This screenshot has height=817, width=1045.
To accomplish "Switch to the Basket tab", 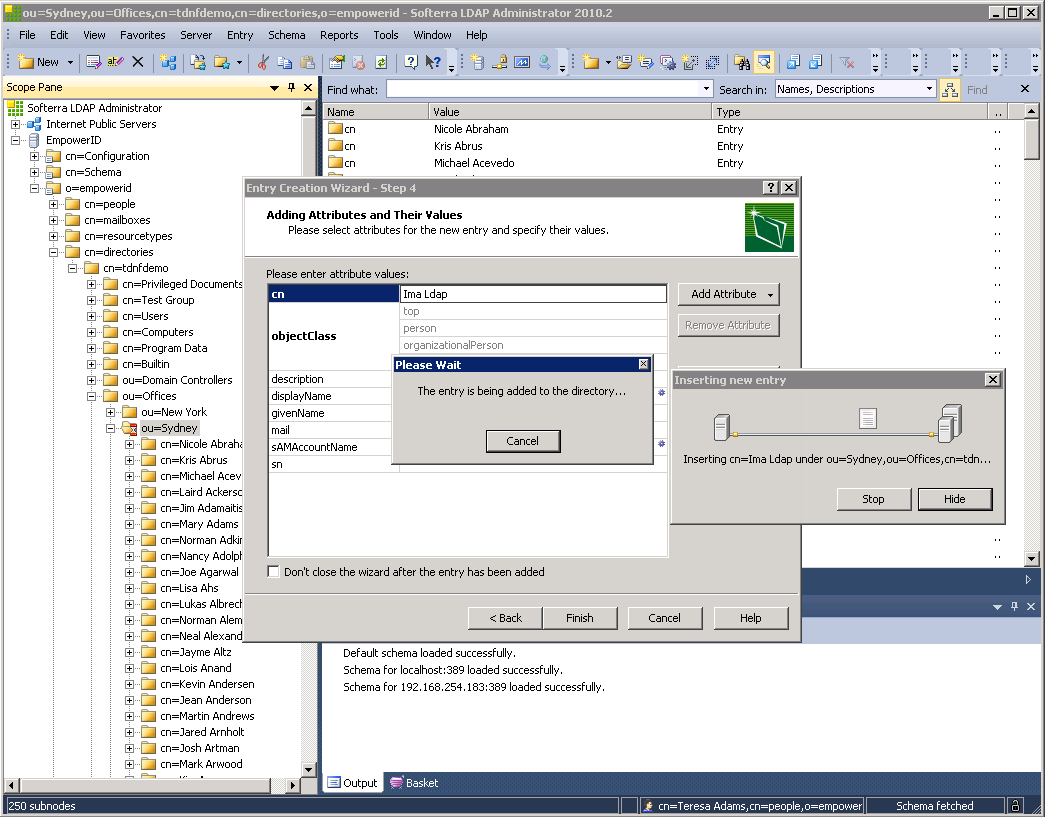I will click(414, 783).
